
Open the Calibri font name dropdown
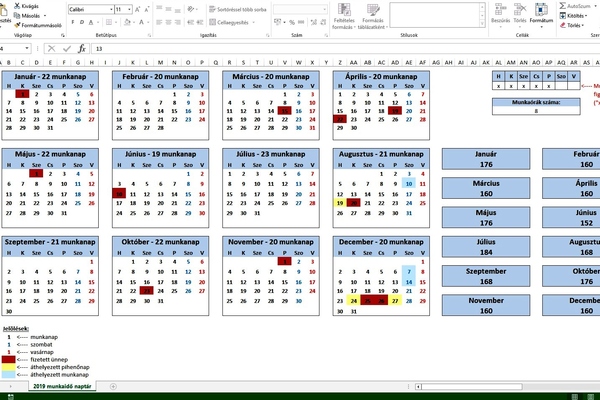(x=111, y=9)
